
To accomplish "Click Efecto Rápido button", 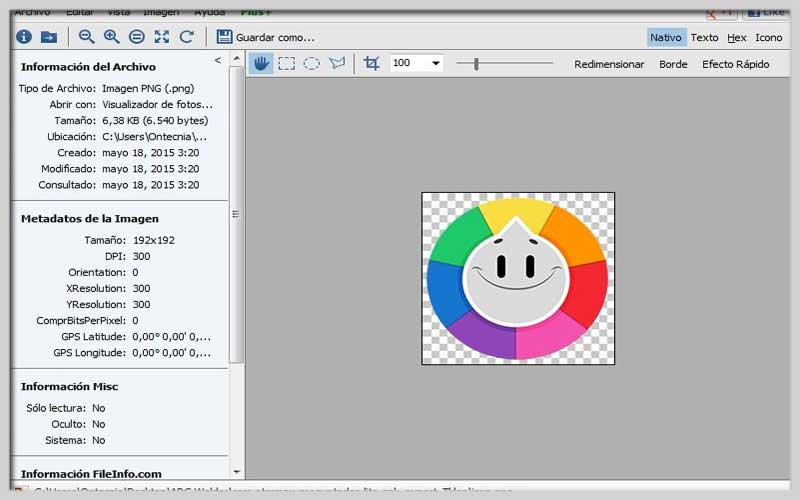I will (736, 64).
